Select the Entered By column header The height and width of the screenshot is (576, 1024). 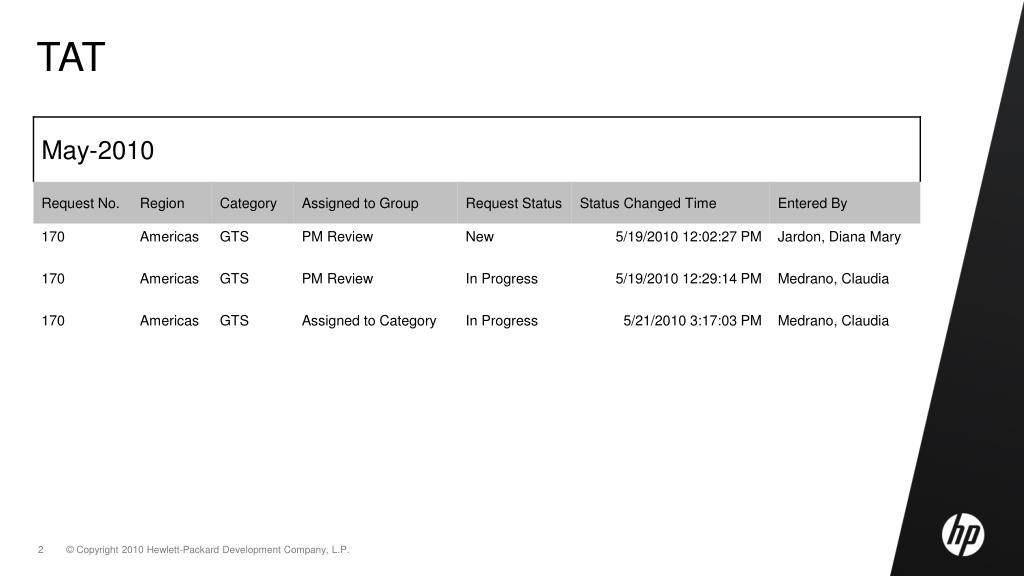coord(812,203)
